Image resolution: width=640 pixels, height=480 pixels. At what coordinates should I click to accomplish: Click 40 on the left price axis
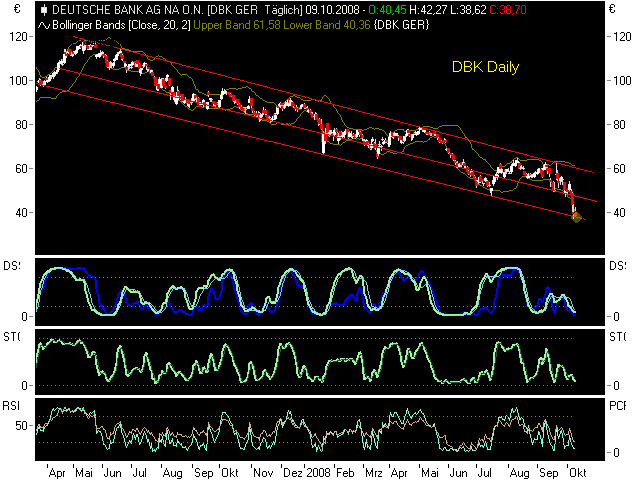tap(21, 213)
